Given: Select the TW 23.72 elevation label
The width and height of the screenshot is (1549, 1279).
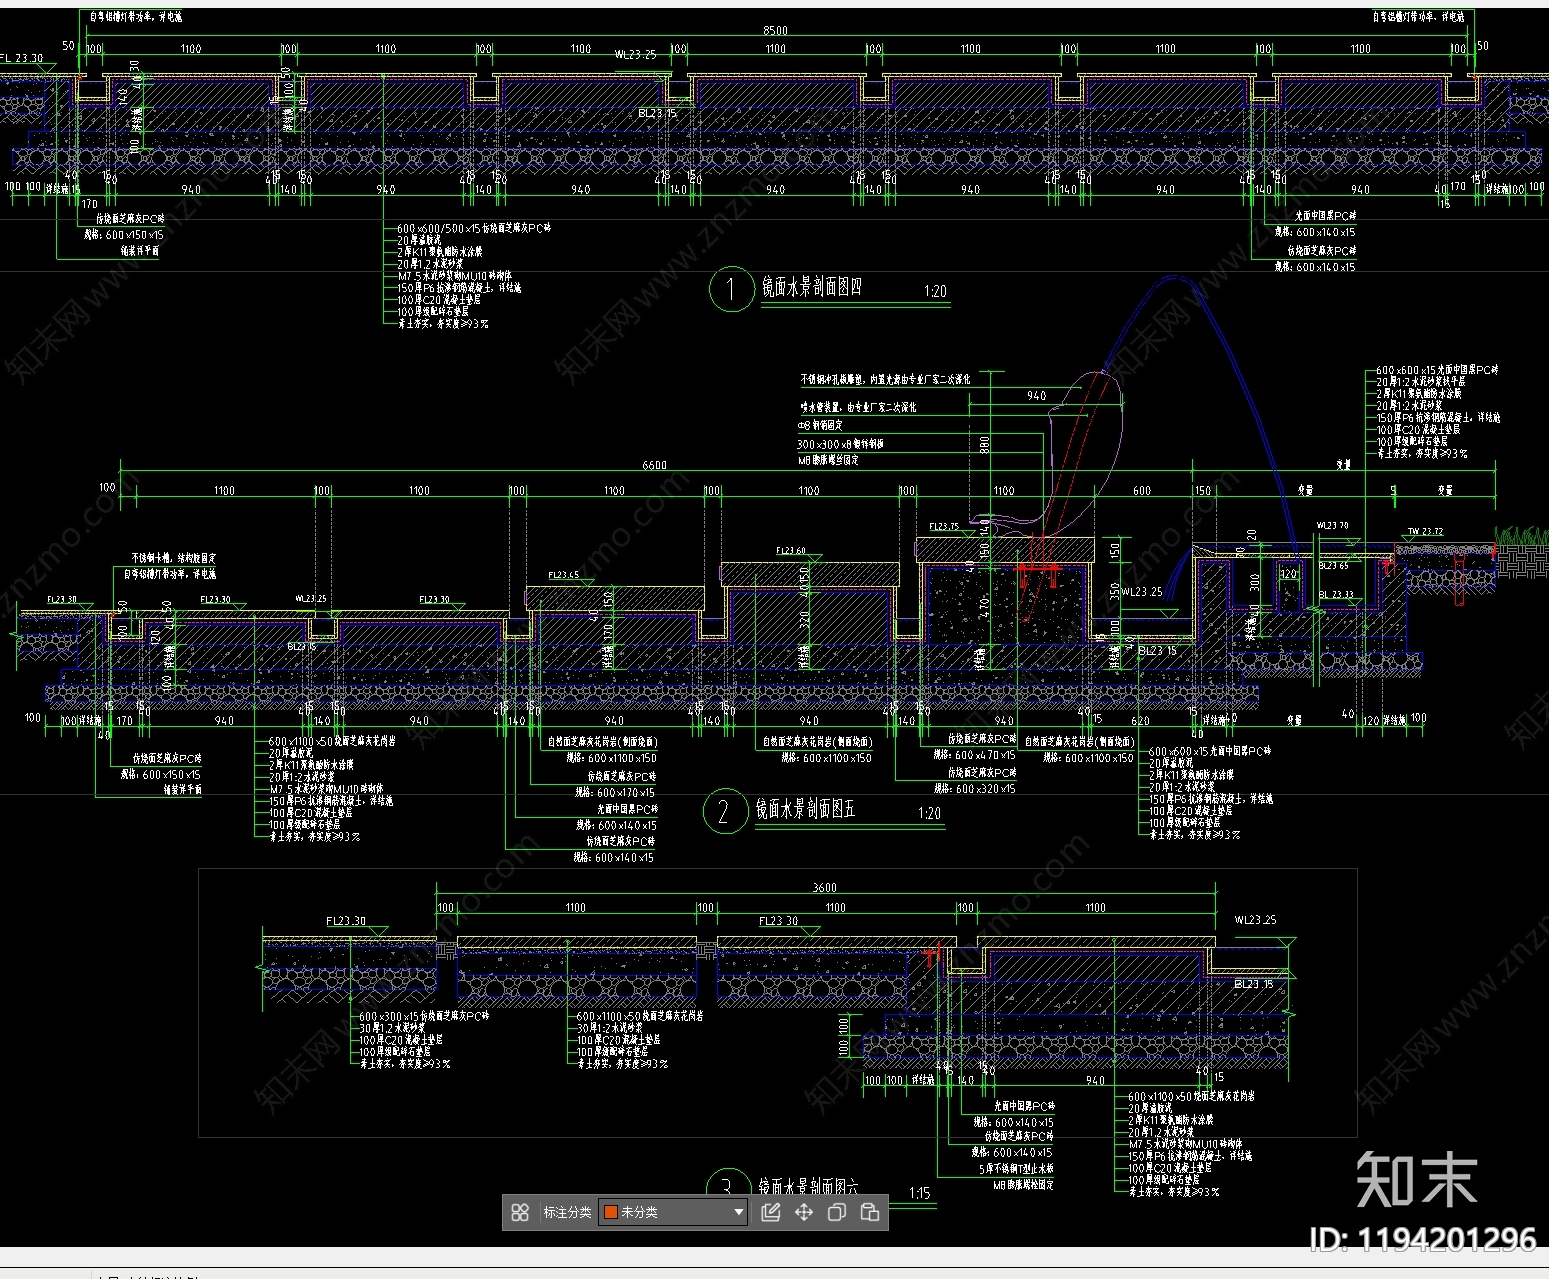Looking at the screenshot, I should click(1426, 532).
